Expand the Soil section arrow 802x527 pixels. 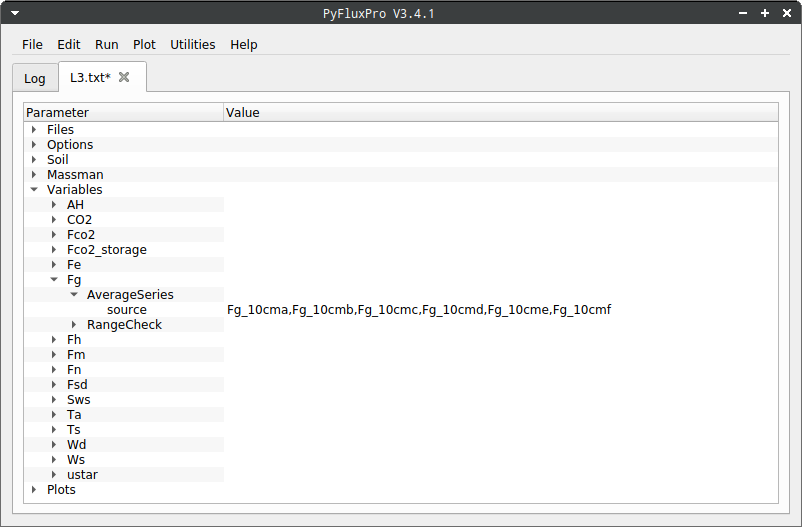pos(34,160)
